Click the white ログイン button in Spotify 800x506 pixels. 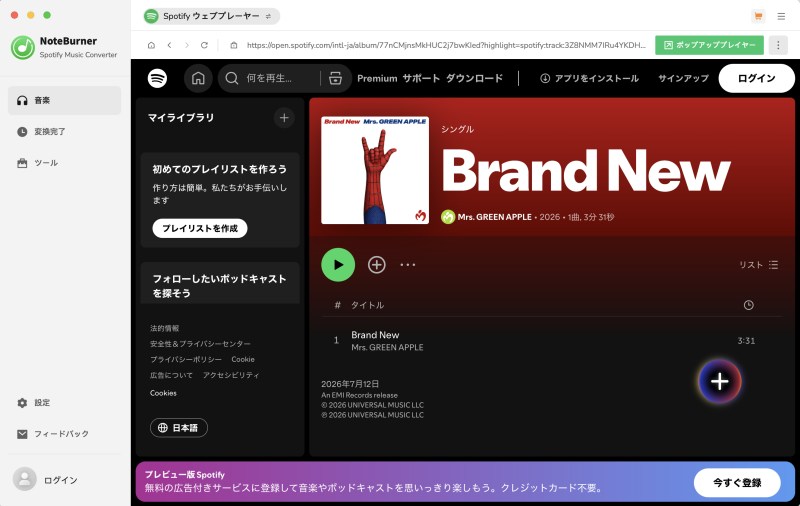point(756,78)
